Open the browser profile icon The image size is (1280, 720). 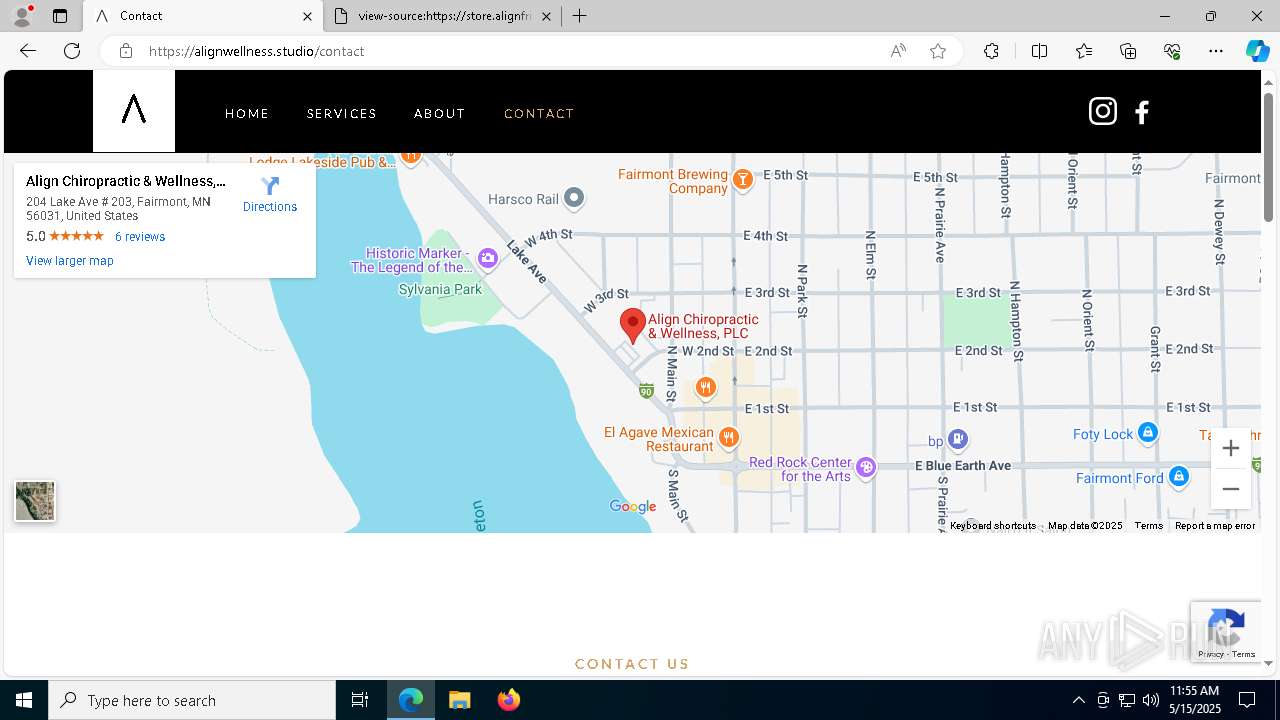(21, 15)
